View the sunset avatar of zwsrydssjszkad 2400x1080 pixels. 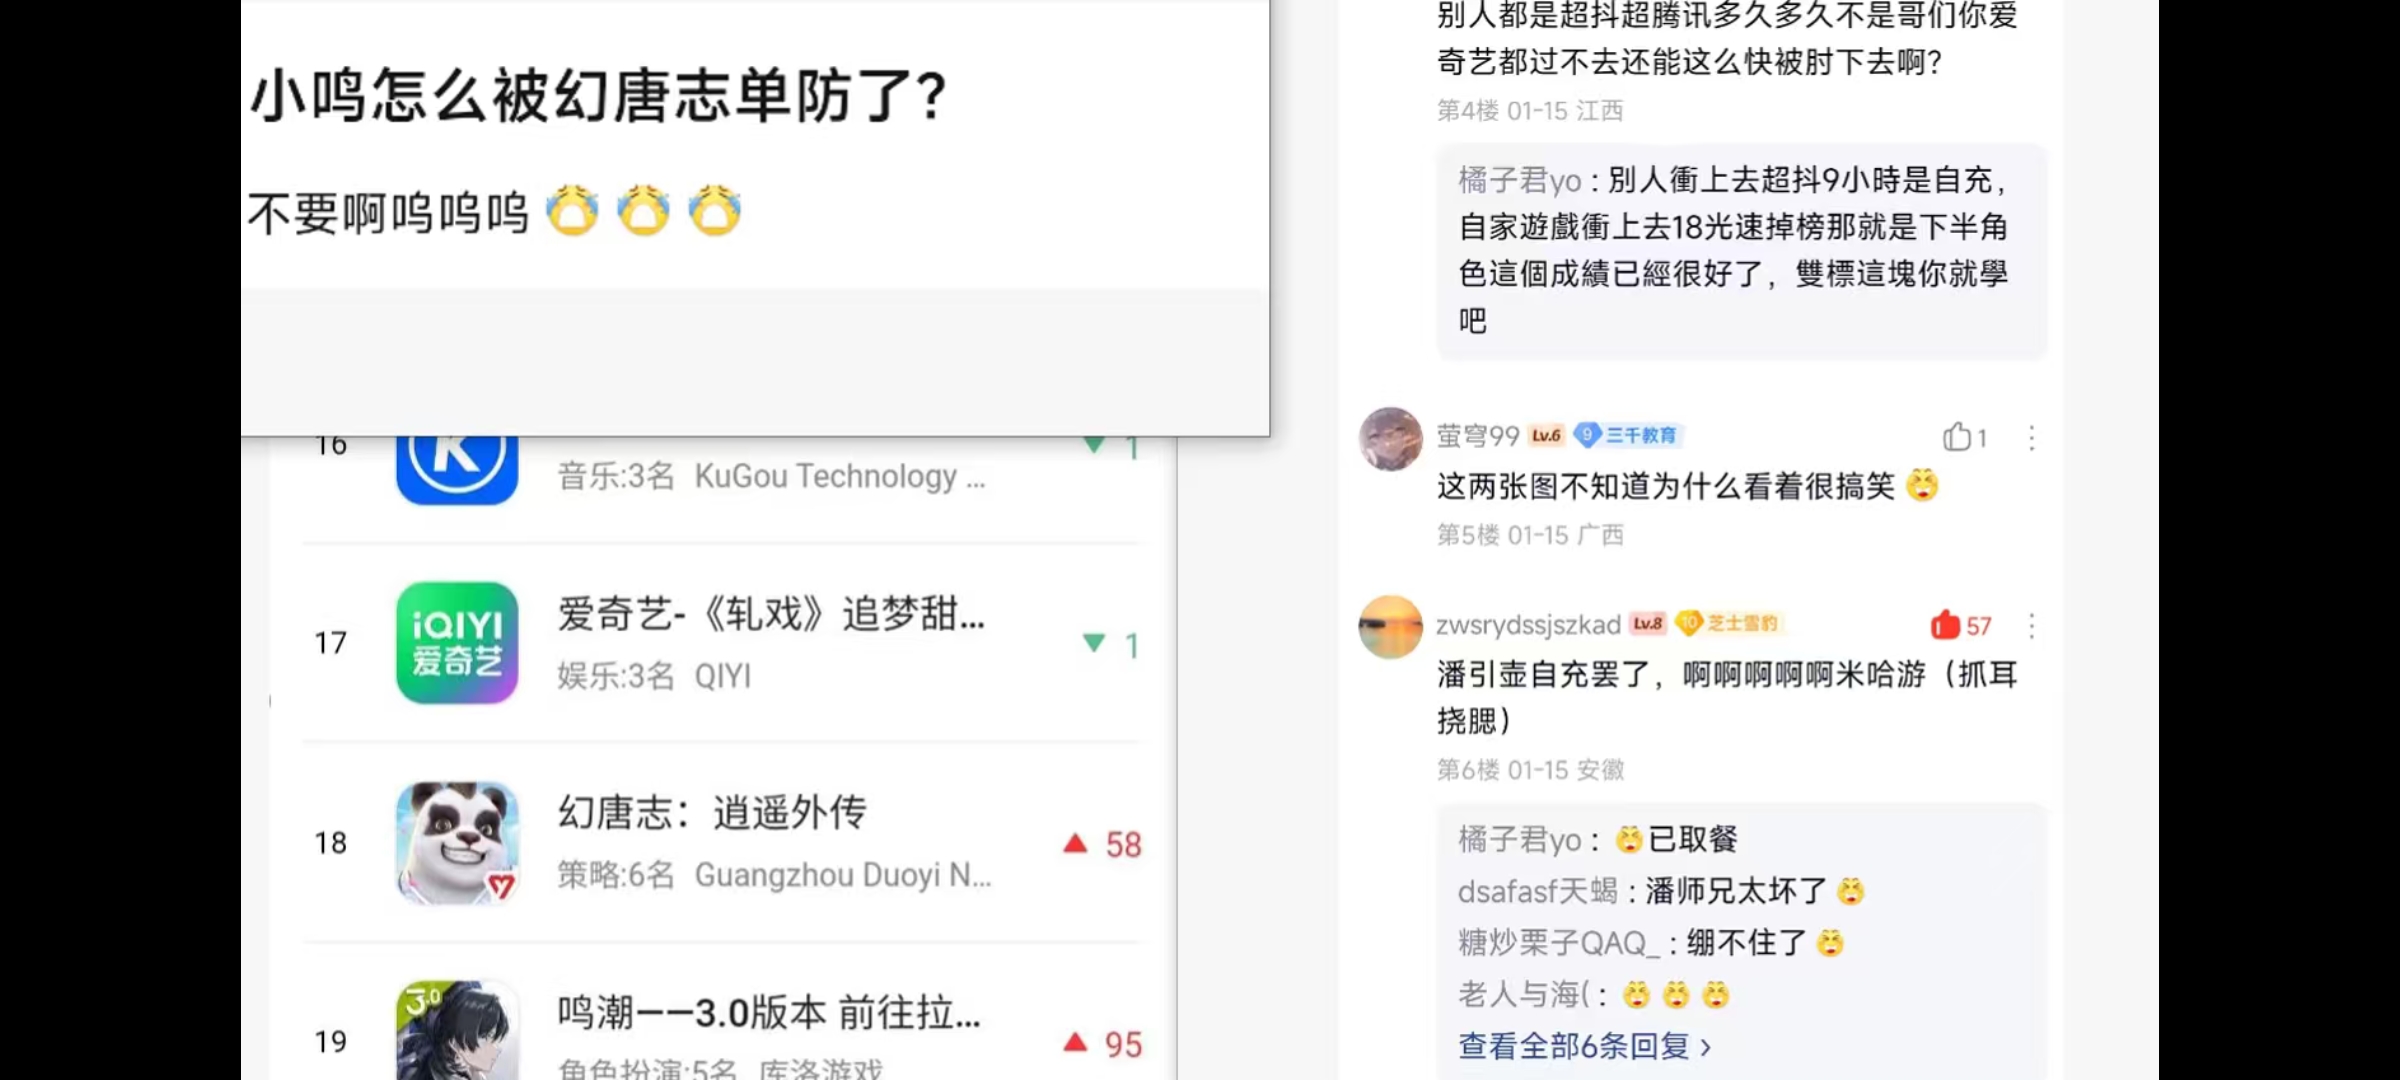(1390, 627)
